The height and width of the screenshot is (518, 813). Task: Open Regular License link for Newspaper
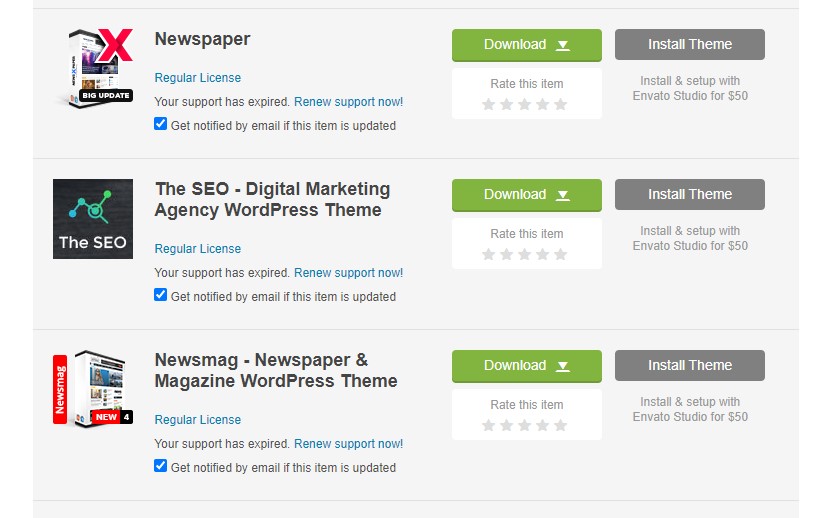coord(198,78)
